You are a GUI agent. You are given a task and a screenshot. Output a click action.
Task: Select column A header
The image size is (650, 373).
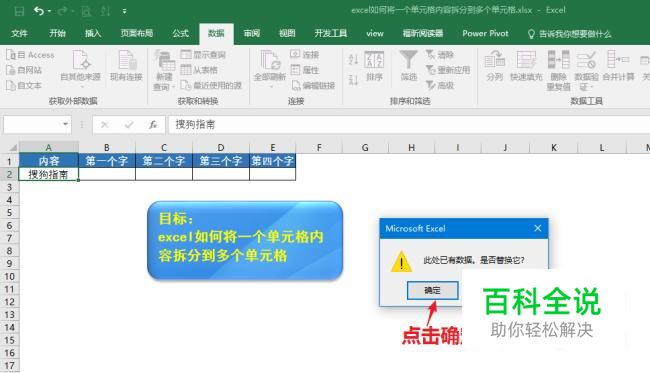tap(49, 148)
